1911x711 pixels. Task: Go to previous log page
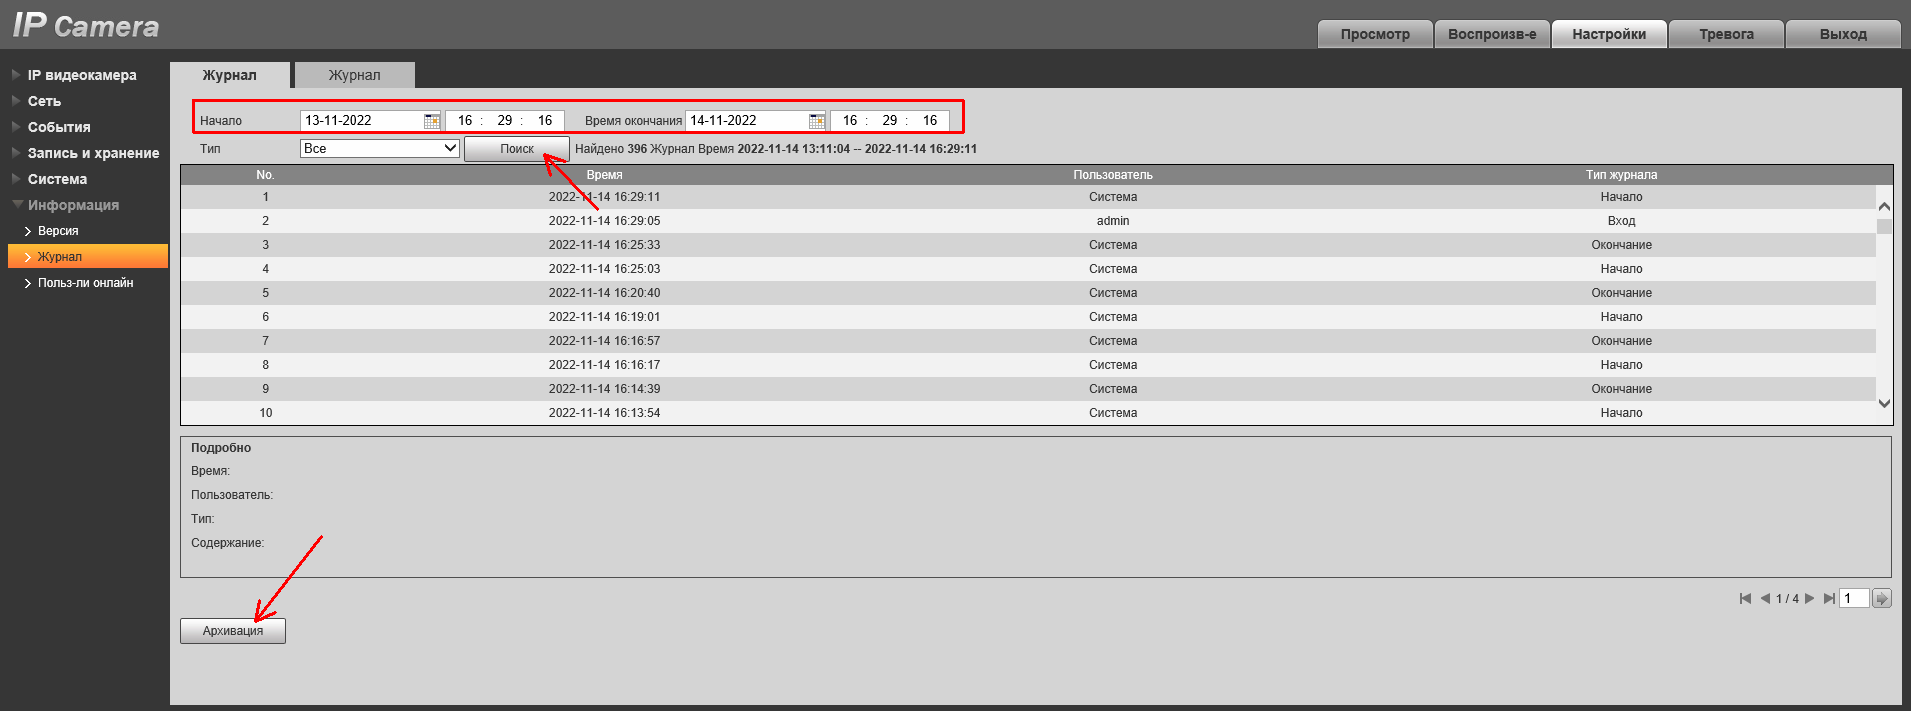(x=1766, y=599)
